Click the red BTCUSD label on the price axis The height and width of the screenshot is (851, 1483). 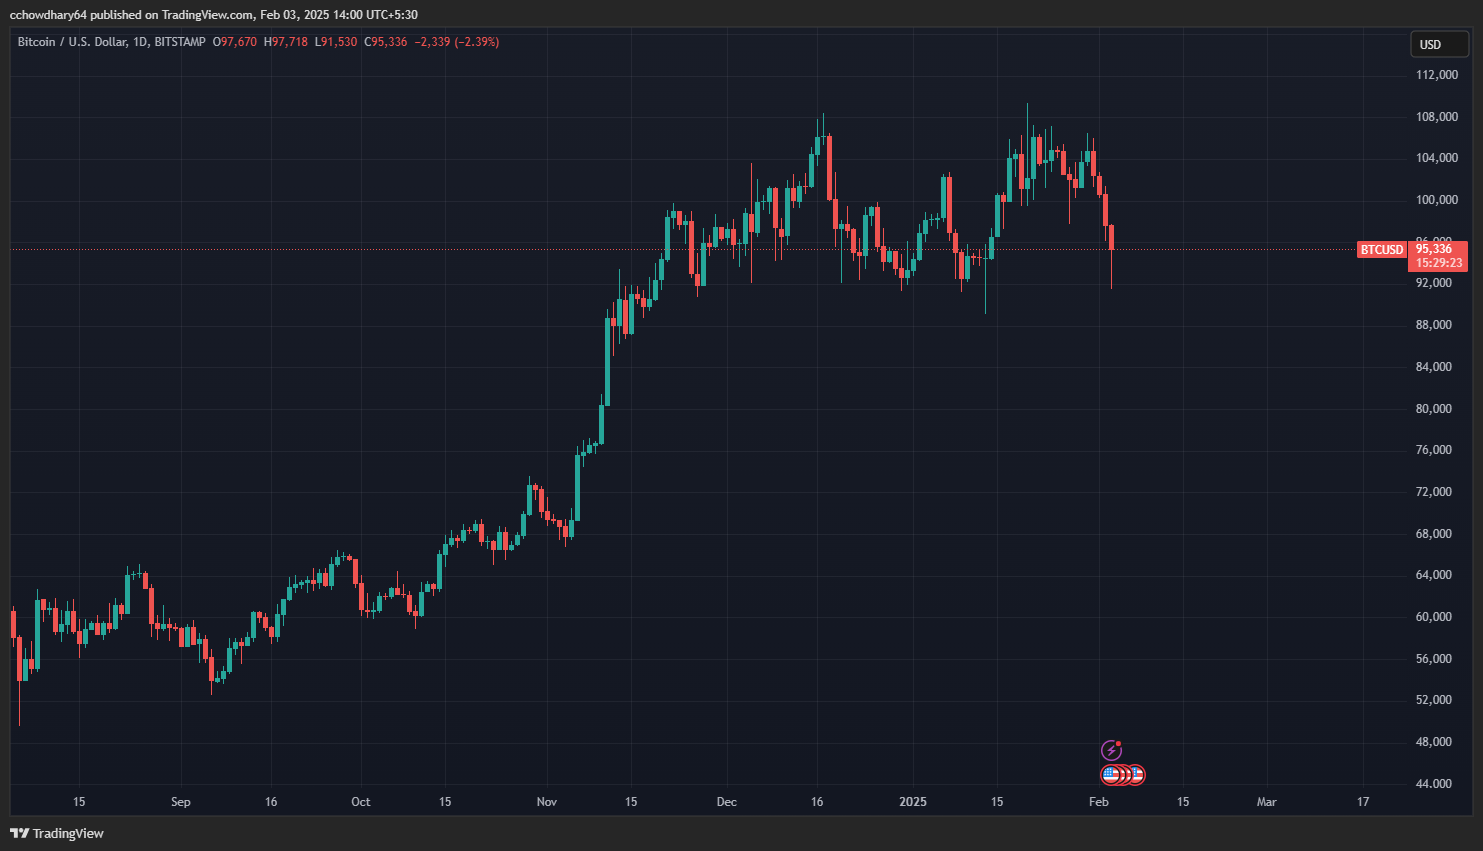[1381, 250]
